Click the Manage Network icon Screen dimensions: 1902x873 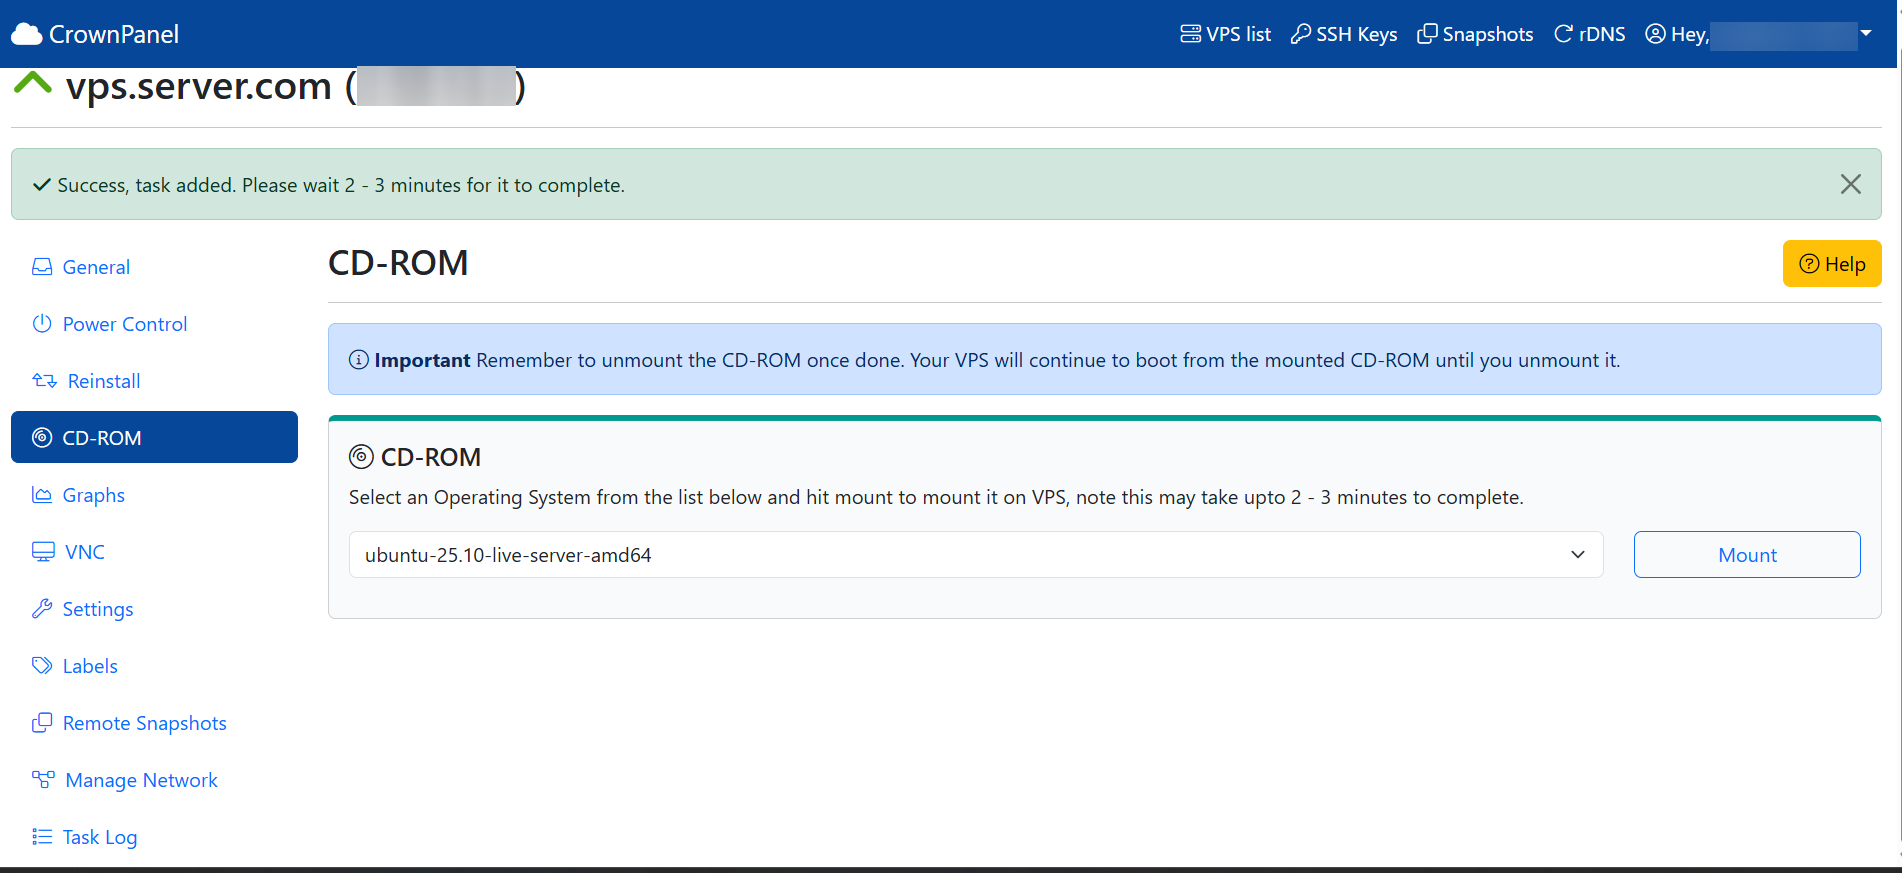coord(43,780)
